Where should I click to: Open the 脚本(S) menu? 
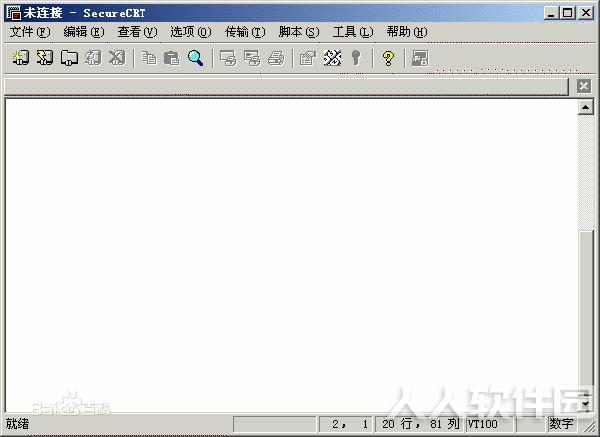tap(299, 32)
